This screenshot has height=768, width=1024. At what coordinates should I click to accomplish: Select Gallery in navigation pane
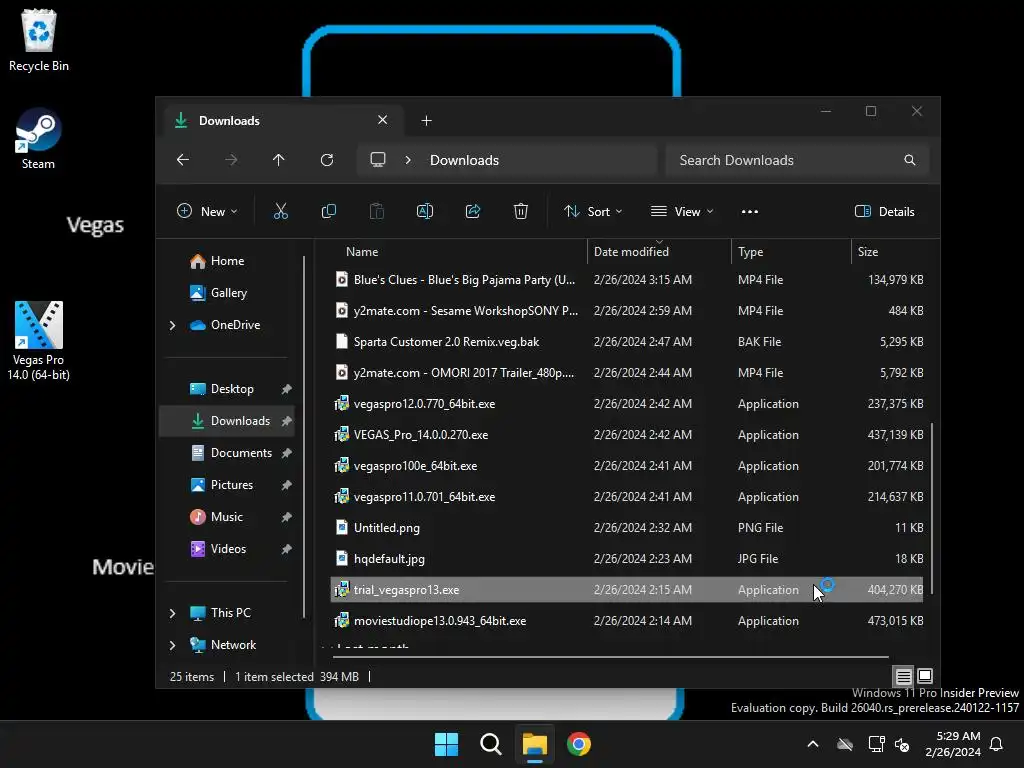click(226, 293)
